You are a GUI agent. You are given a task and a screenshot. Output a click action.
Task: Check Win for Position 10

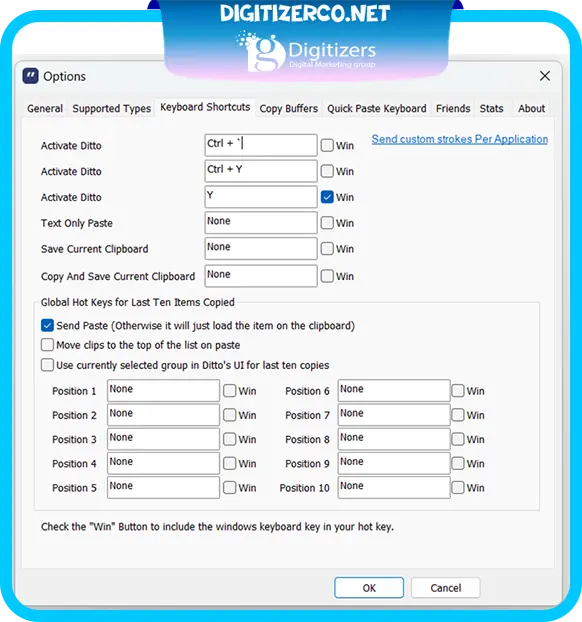pyautogui.click(x=458, y=488)
